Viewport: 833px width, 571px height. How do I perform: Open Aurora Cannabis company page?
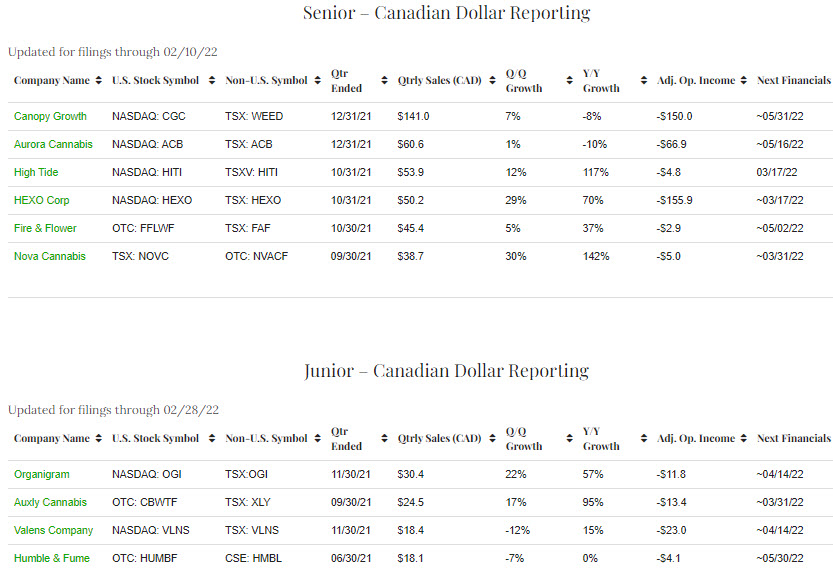coord(53,144)
